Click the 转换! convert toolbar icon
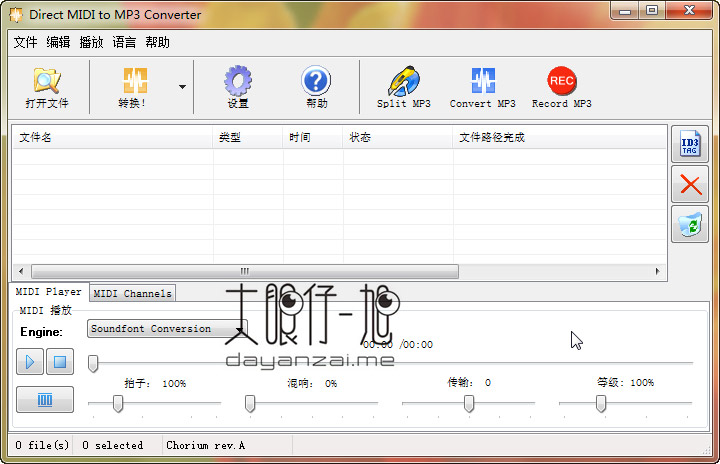Screen dimensions: 720x464 [133, 87]
